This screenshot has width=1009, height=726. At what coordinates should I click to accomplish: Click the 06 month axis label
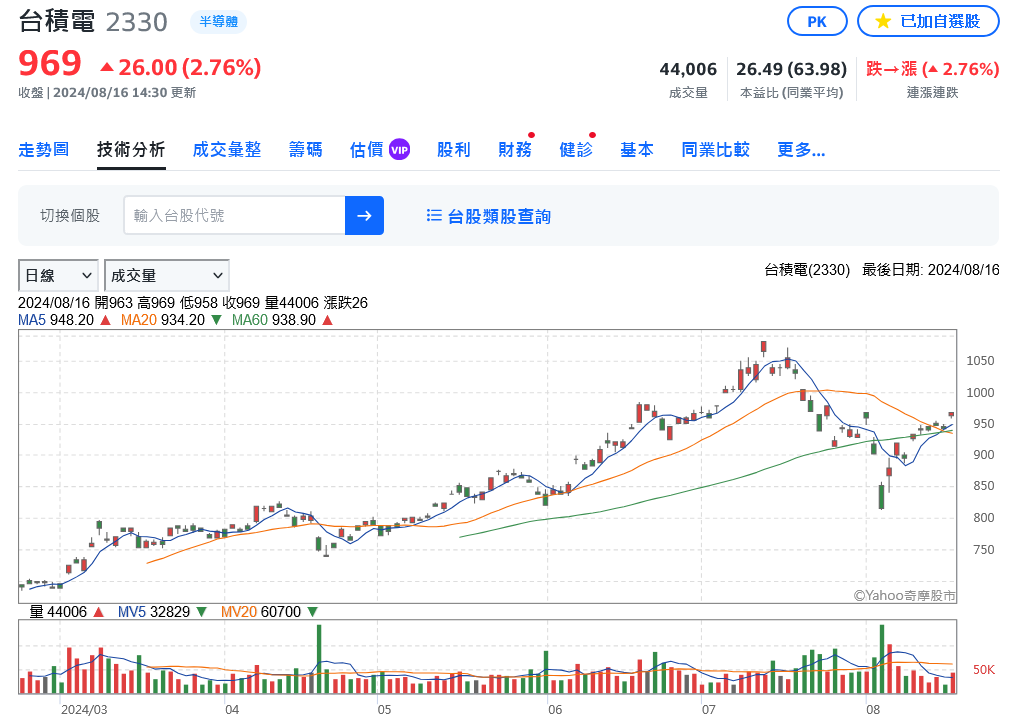555,709
